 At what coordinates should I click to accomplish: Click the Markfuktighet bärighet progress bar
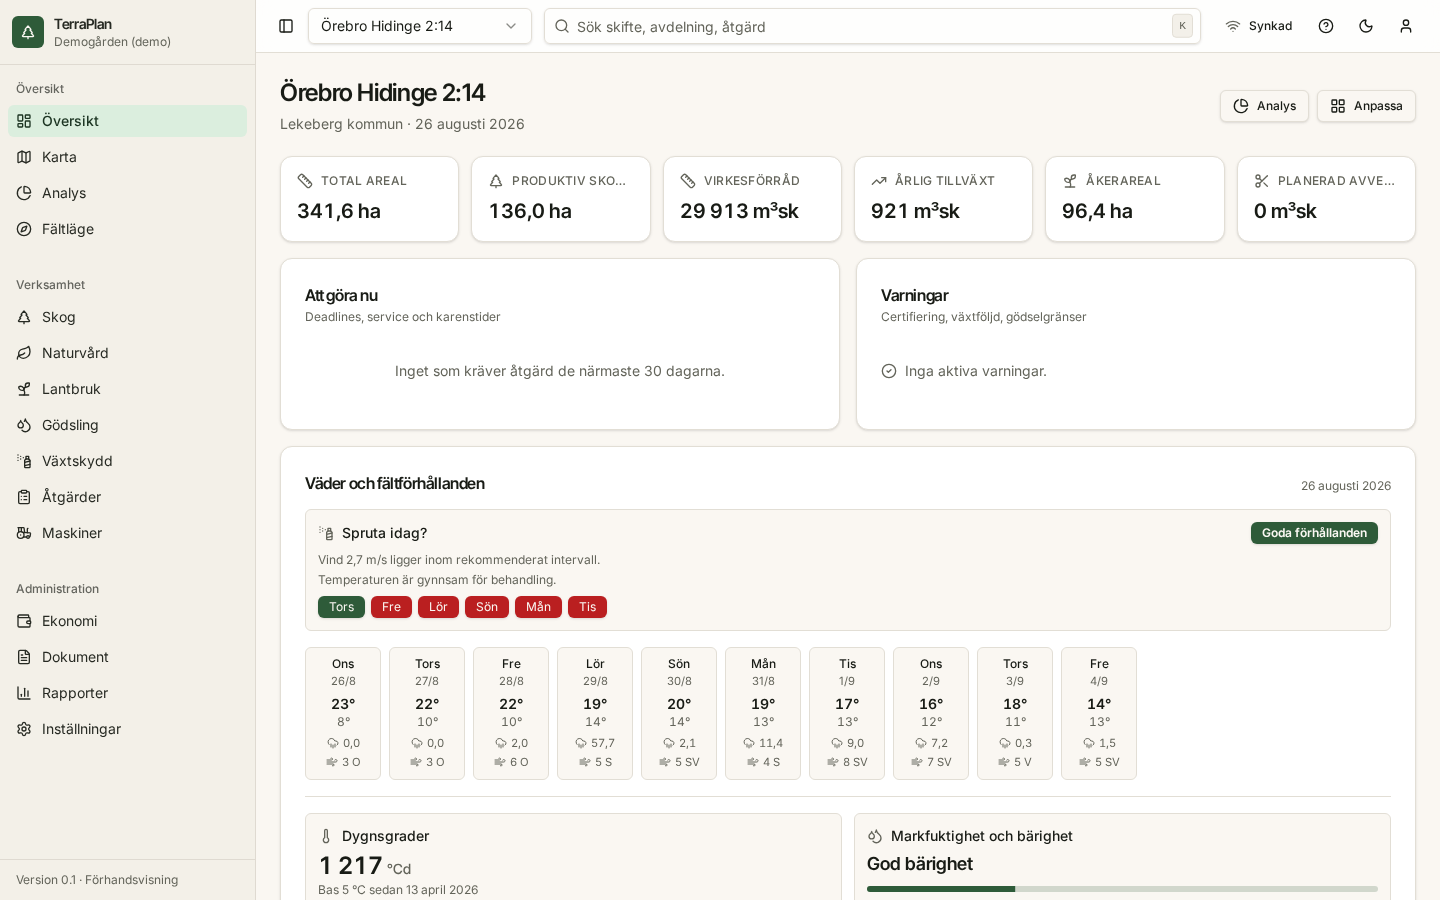pyautogui.click(x=1122, y=889)
